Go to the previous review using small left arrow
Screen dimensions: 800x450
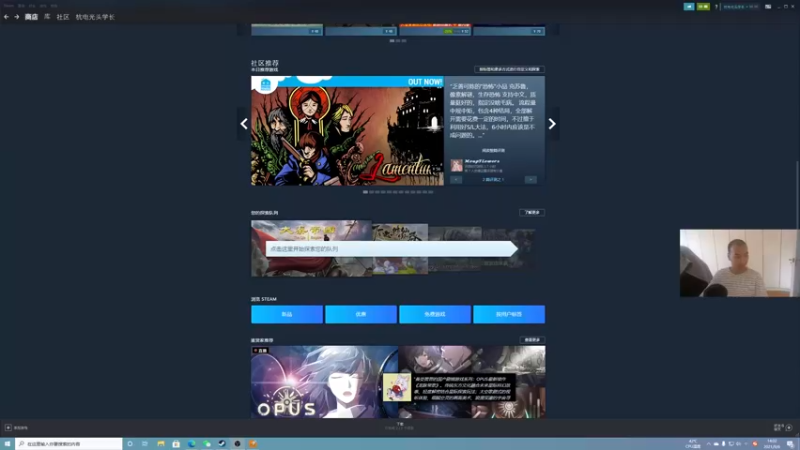click(x=456, y=180)
